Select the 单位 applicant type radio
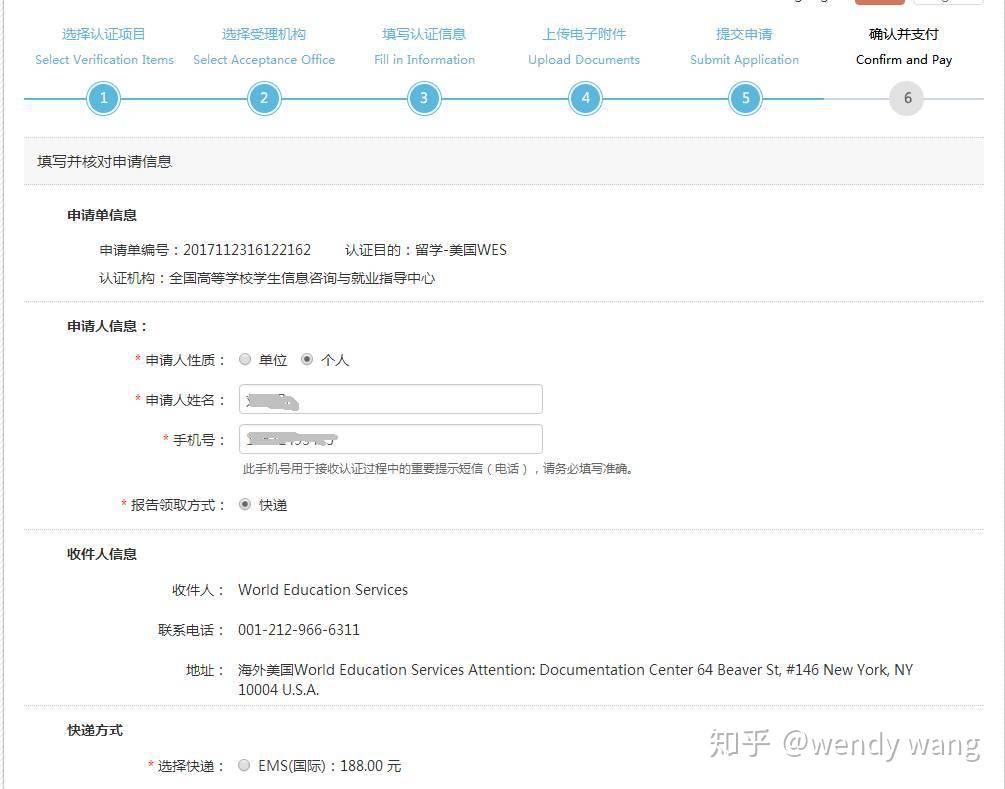The image size is (1005, 789). pos(245,359)
